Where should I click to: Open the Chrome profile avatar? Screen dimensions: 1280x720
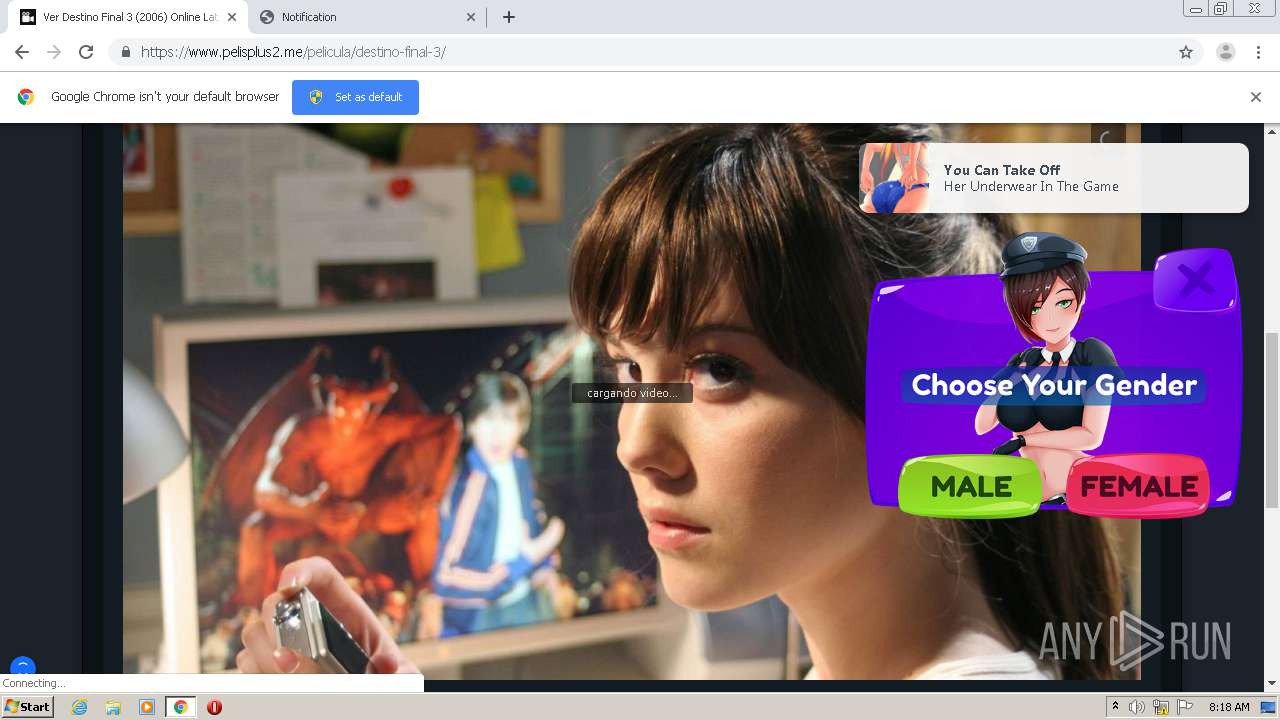pos(1225,52)
